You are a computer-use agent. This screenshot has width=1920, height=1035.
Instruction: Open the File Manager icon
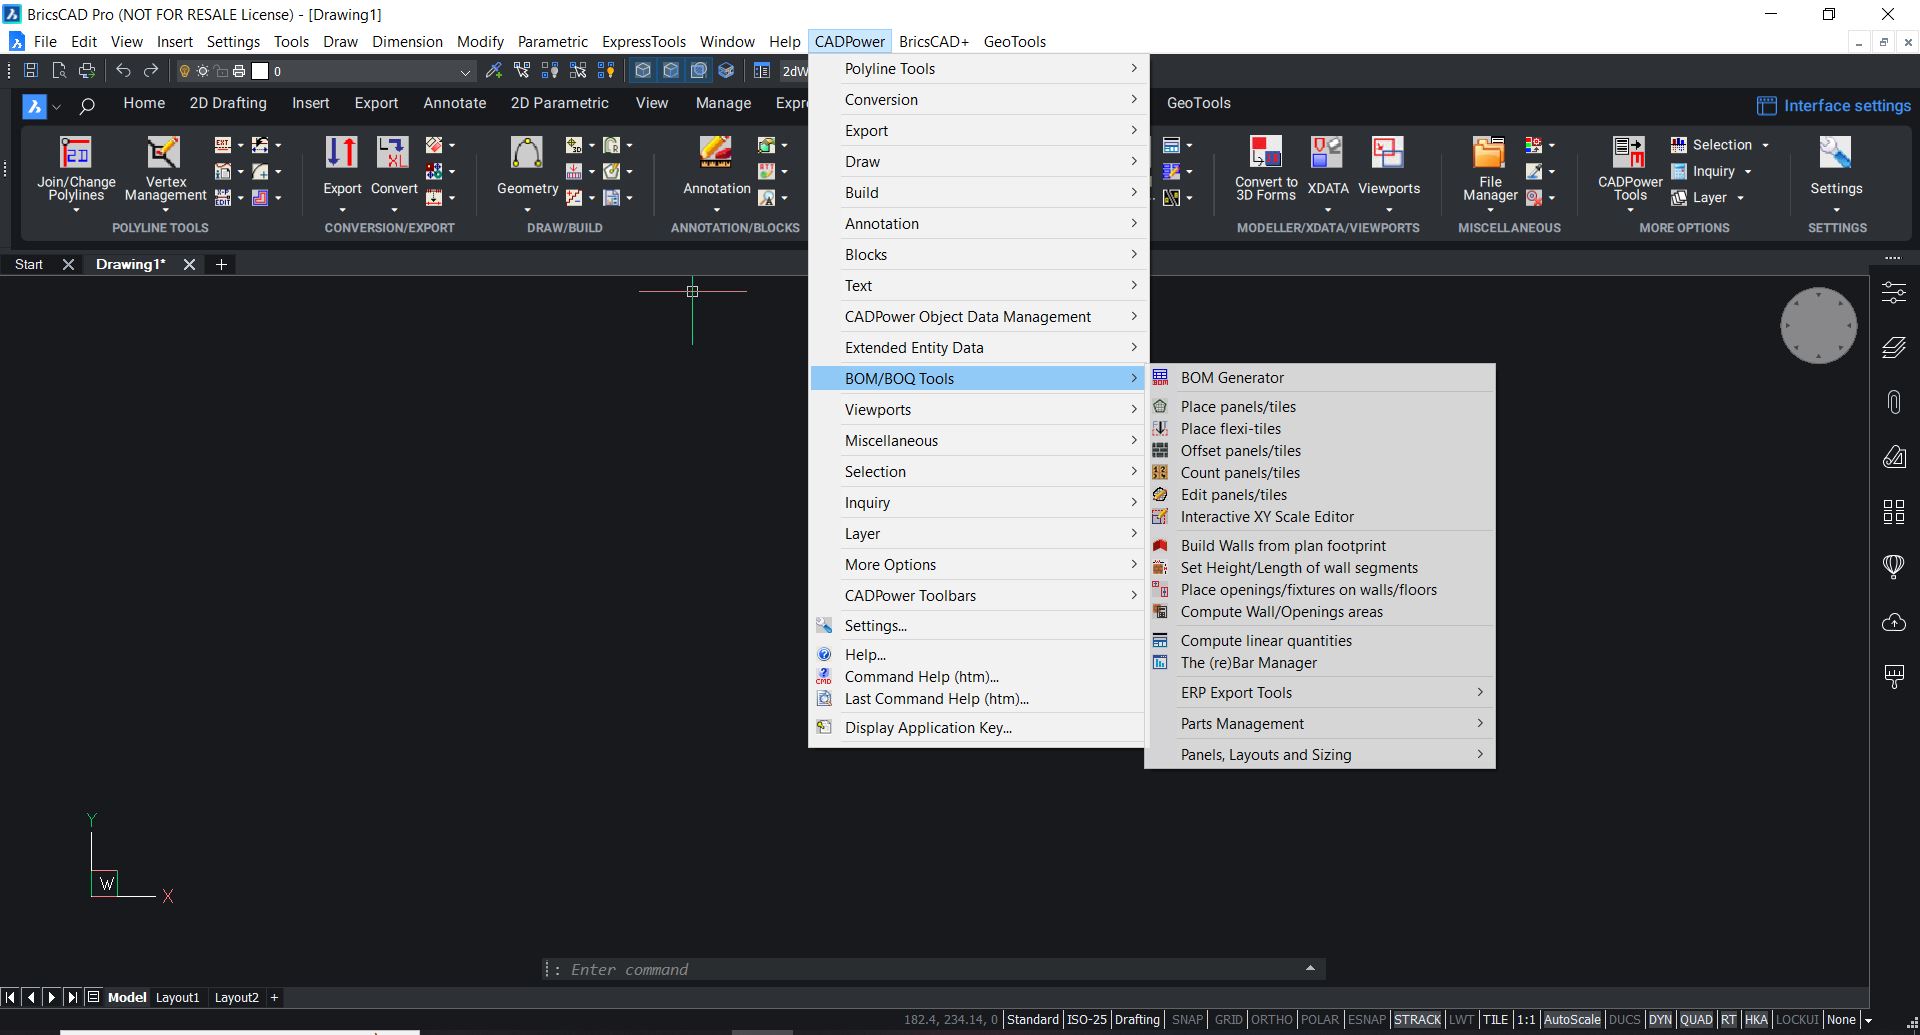pyautogui.click(x=1489, y=152)
